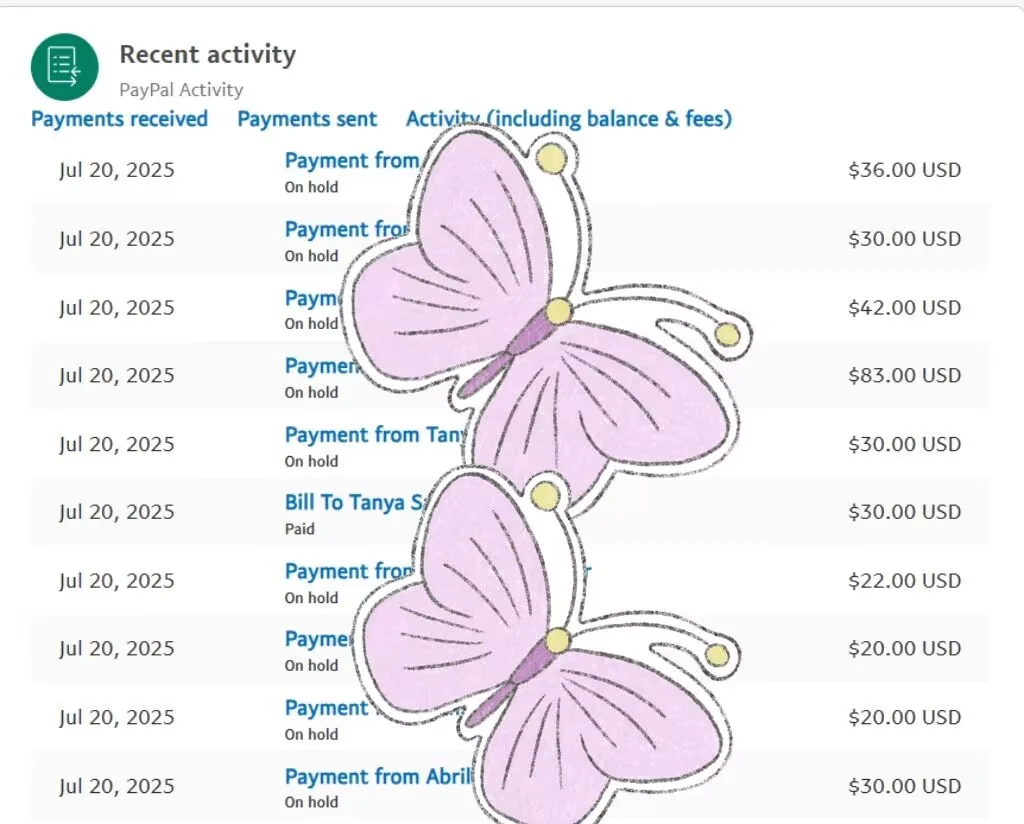Select the $42.00 USD amount
This screenshot has height=824, width=1024.
coord(904,308)
